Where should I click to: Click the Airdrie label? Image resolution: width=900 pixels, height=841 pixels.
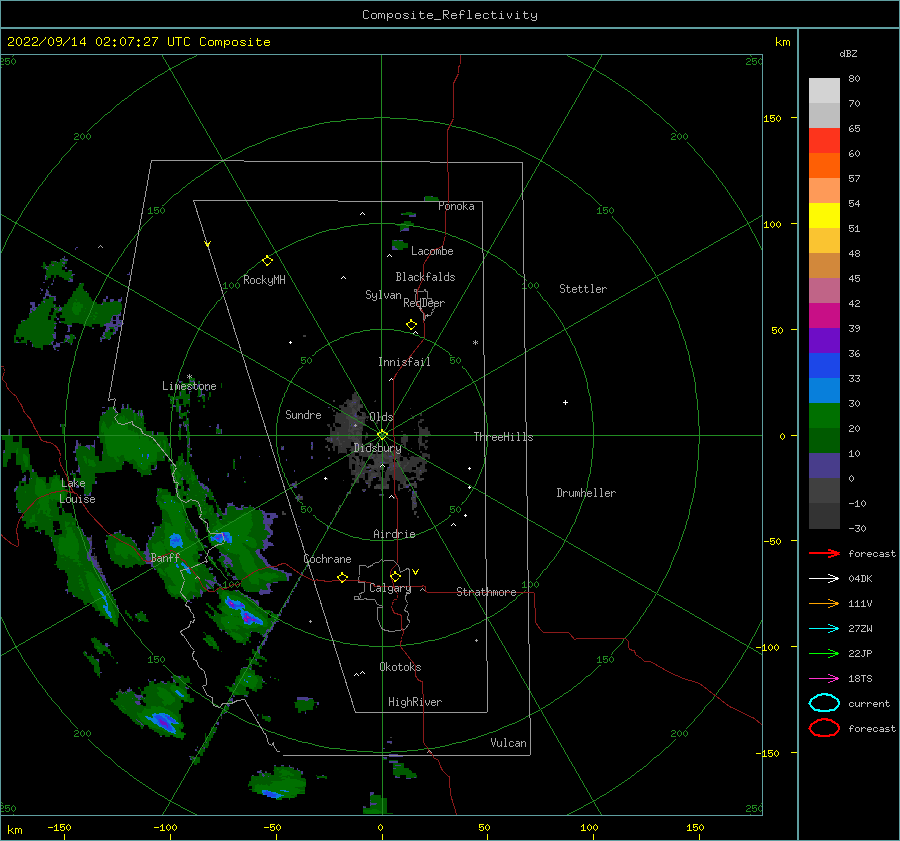tap(394, 534)
